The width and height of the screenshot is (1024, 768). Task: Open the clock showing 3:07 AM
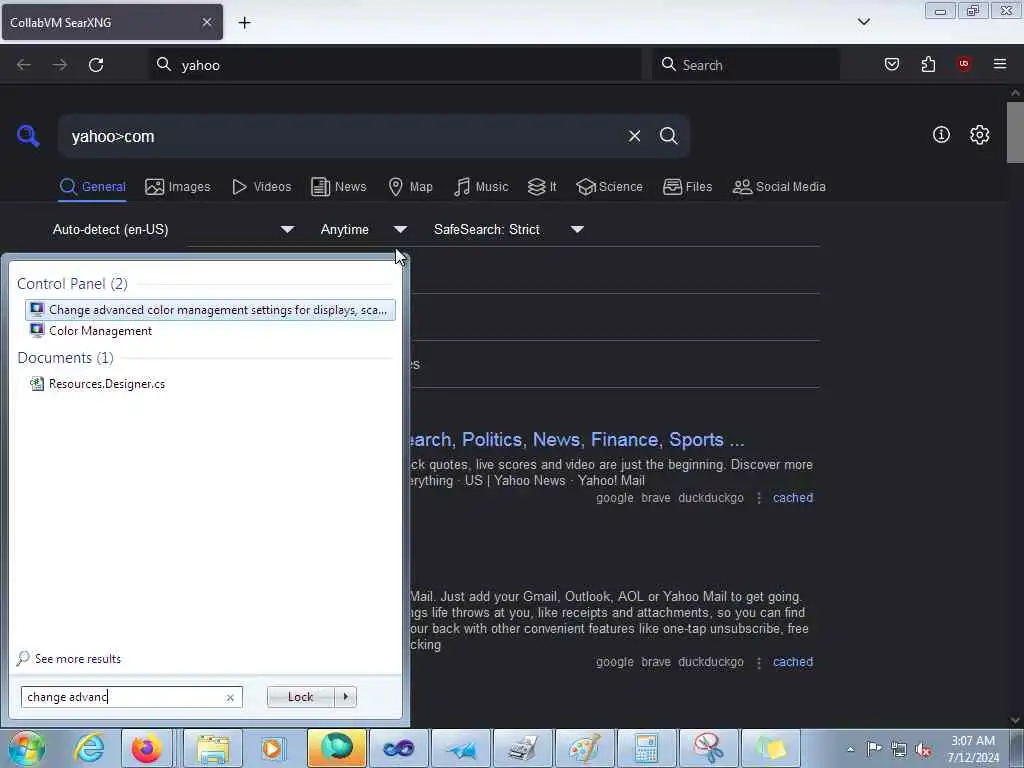(x=973, y=749)
